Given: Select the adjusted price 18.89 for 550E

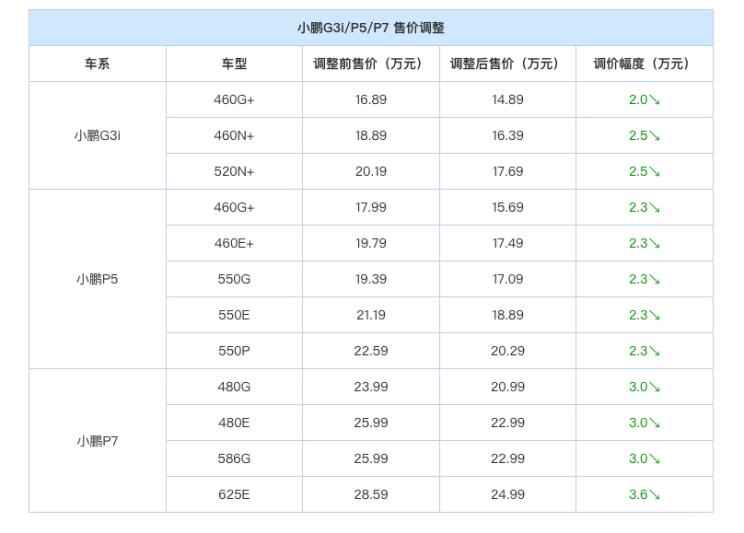Looking at the screenshot, I should point(507,315).
